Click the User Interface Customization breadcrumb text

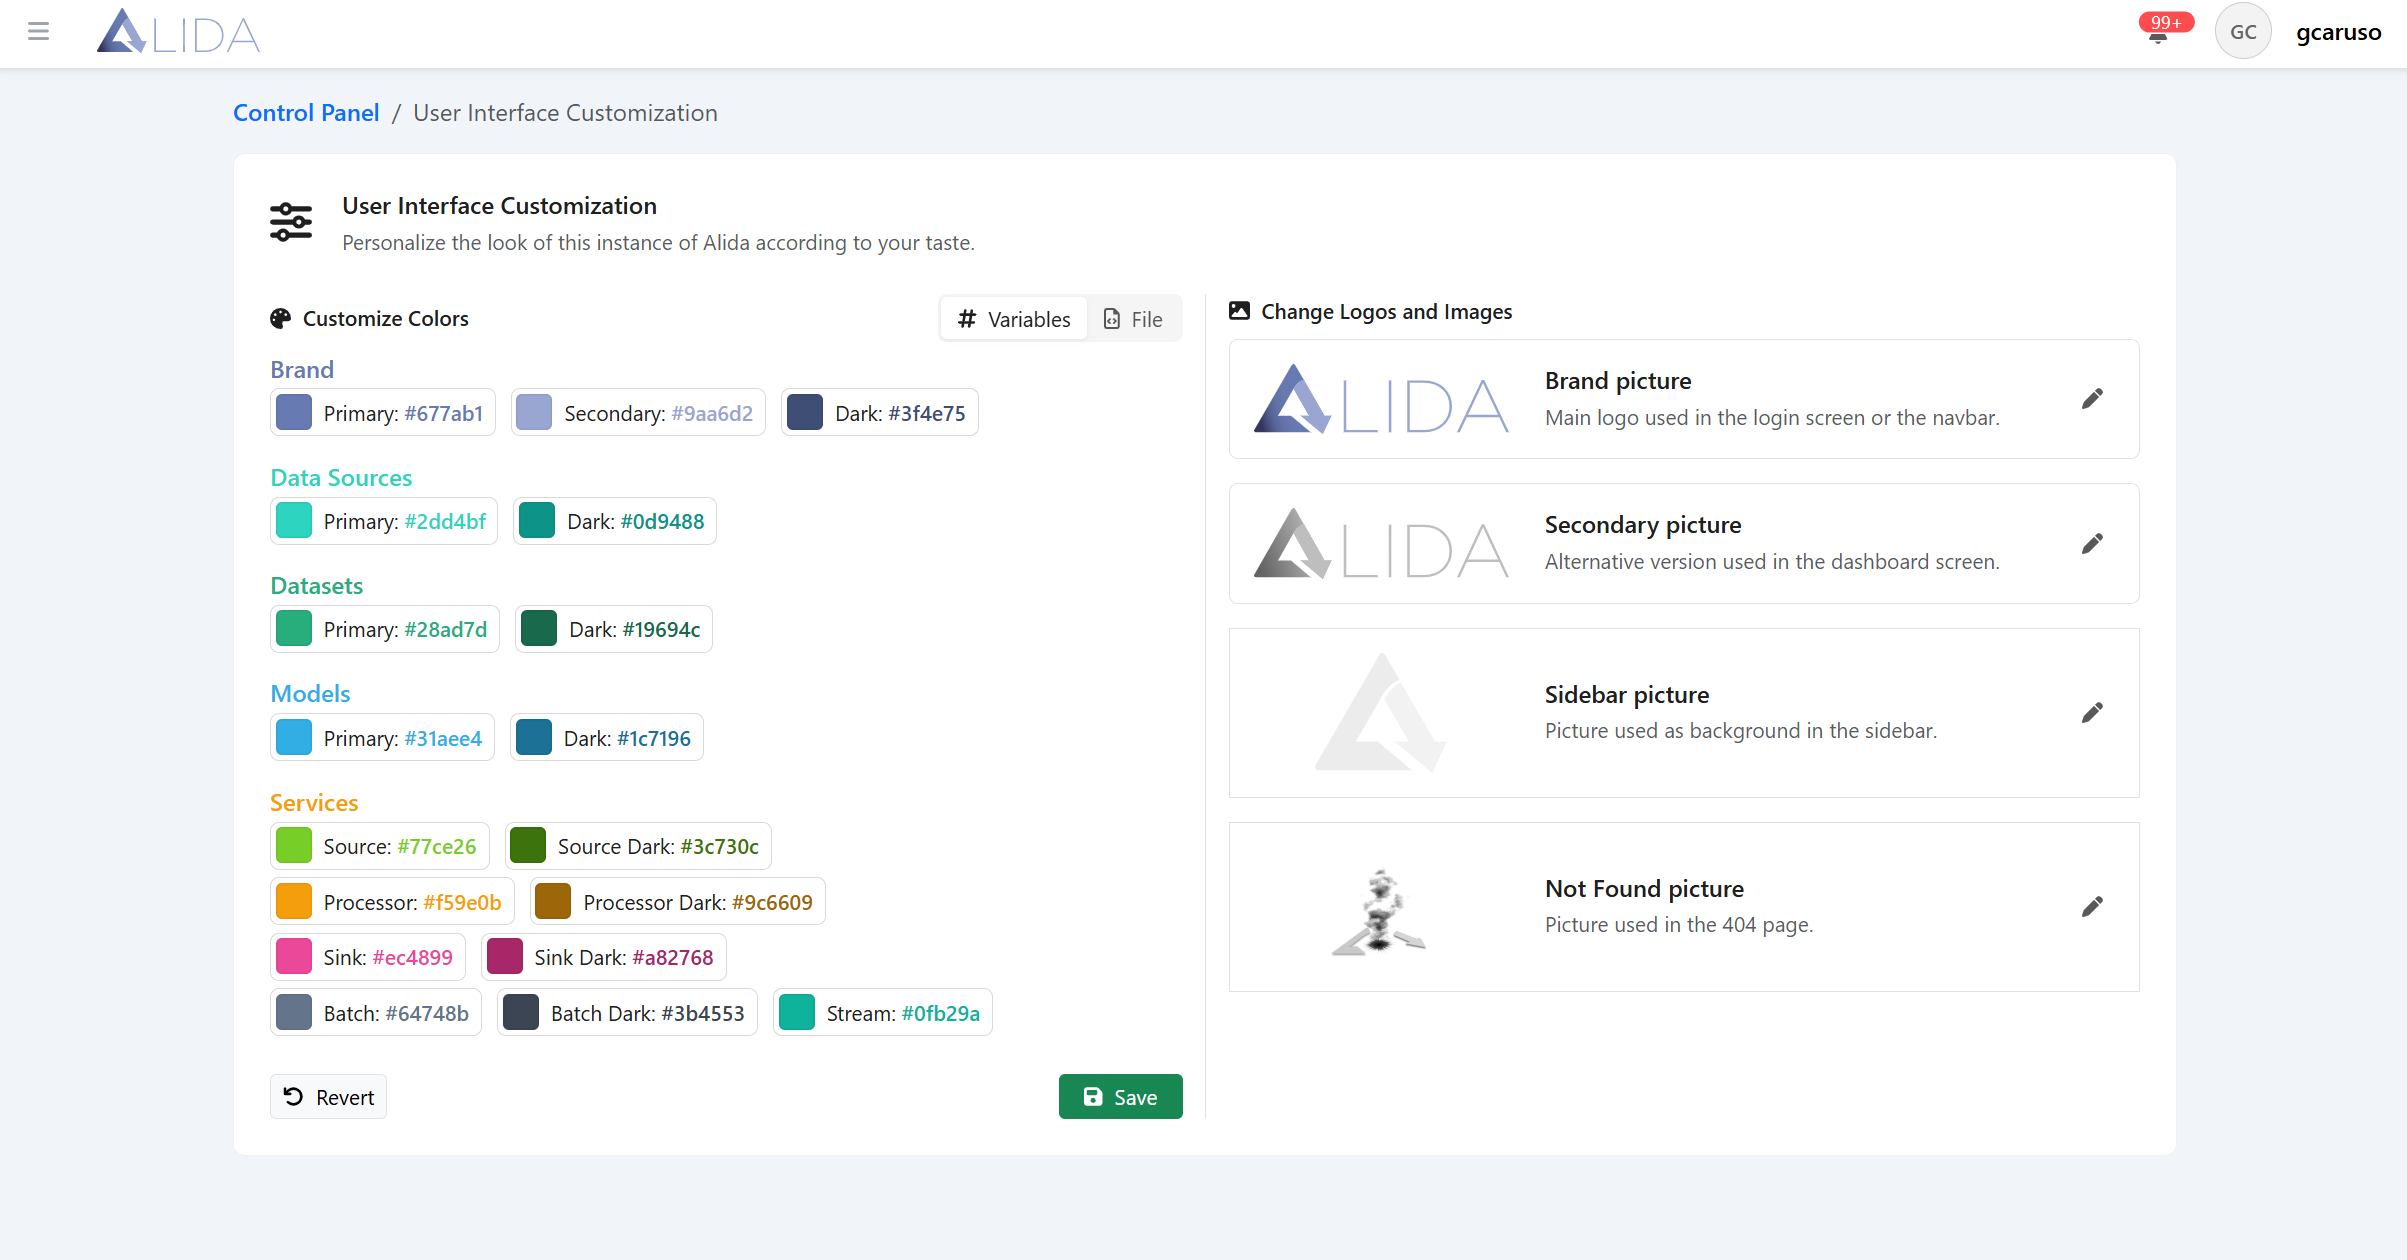565,113
